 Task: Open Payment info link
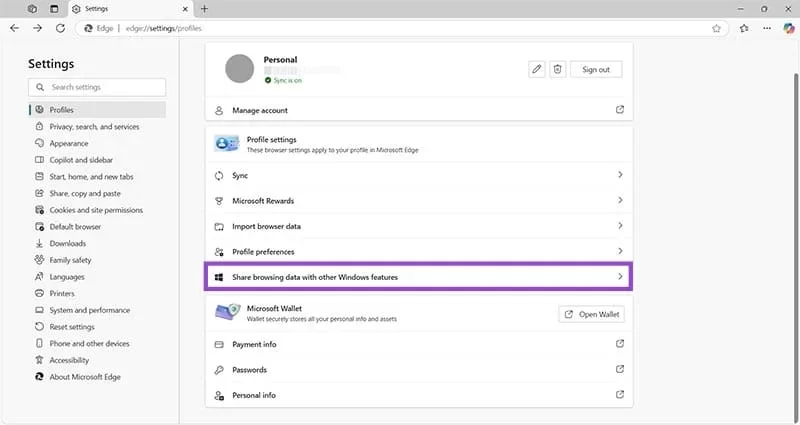coord(254,344)
